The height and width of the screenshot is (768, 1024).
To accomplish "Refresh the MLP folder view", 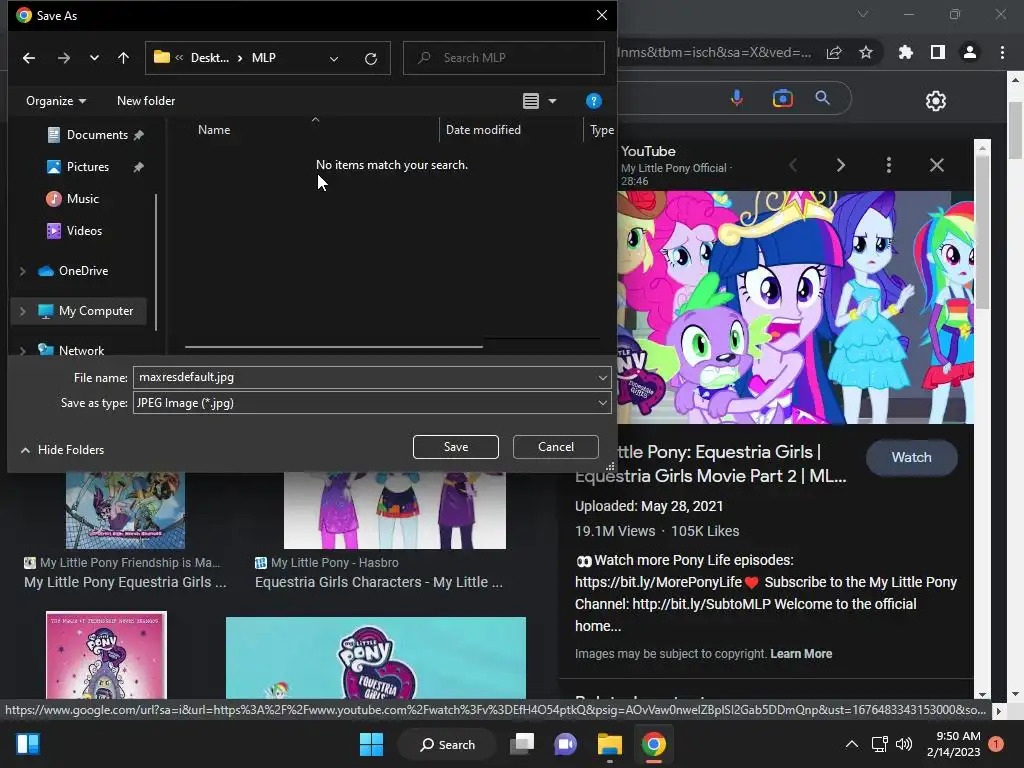I will (x=371, y=59).
